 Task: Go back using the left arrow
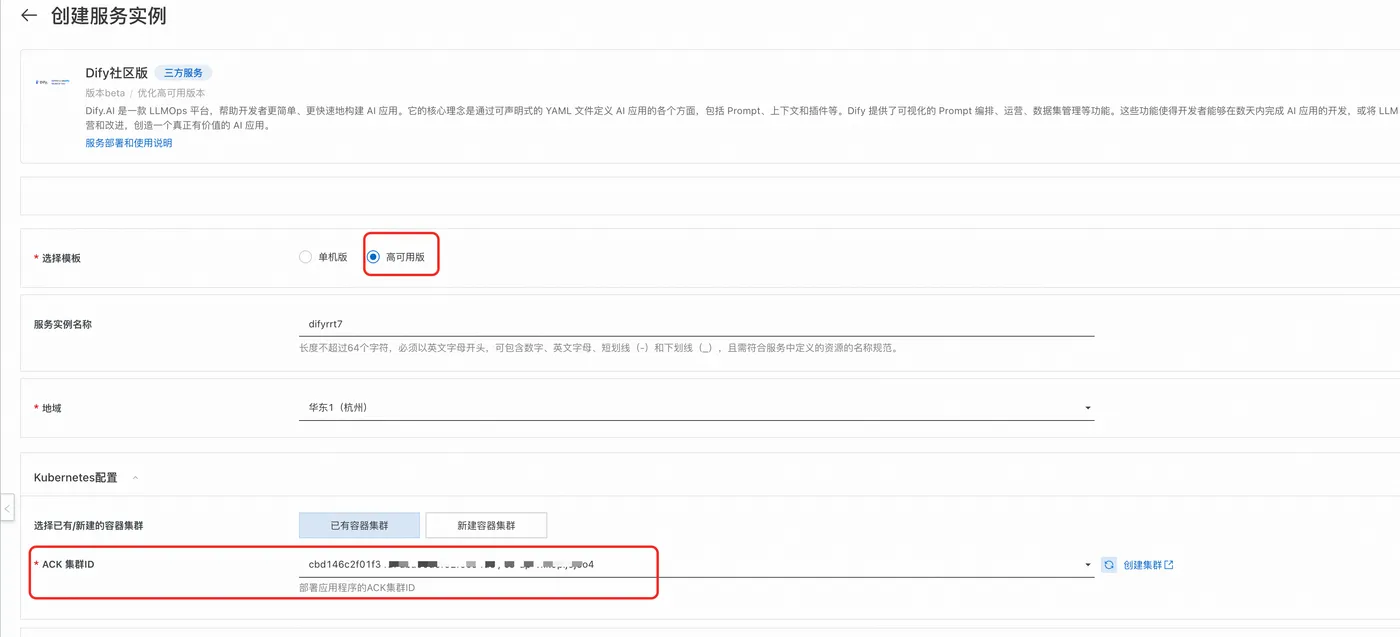pos(28,16)
